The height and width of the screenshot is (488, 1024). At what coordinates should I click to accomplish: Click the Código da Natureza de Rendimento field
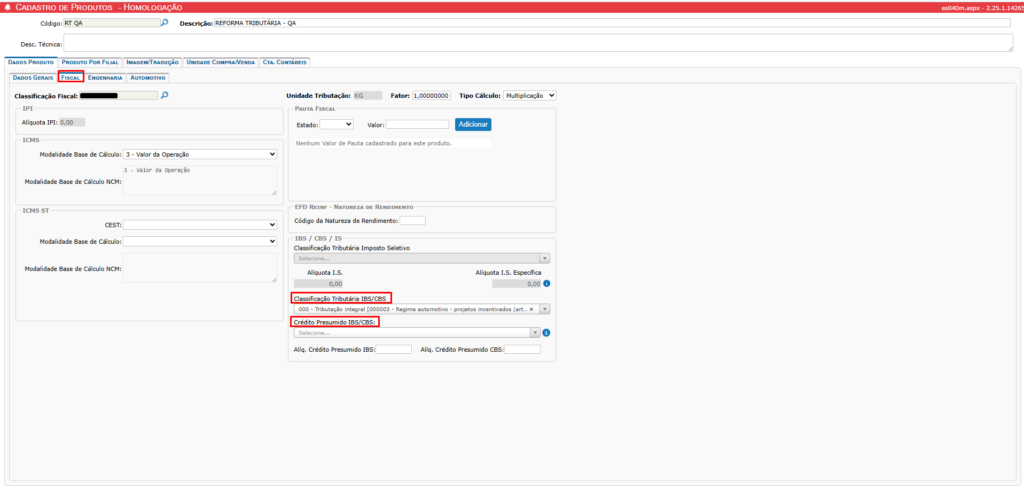(412, 220)
